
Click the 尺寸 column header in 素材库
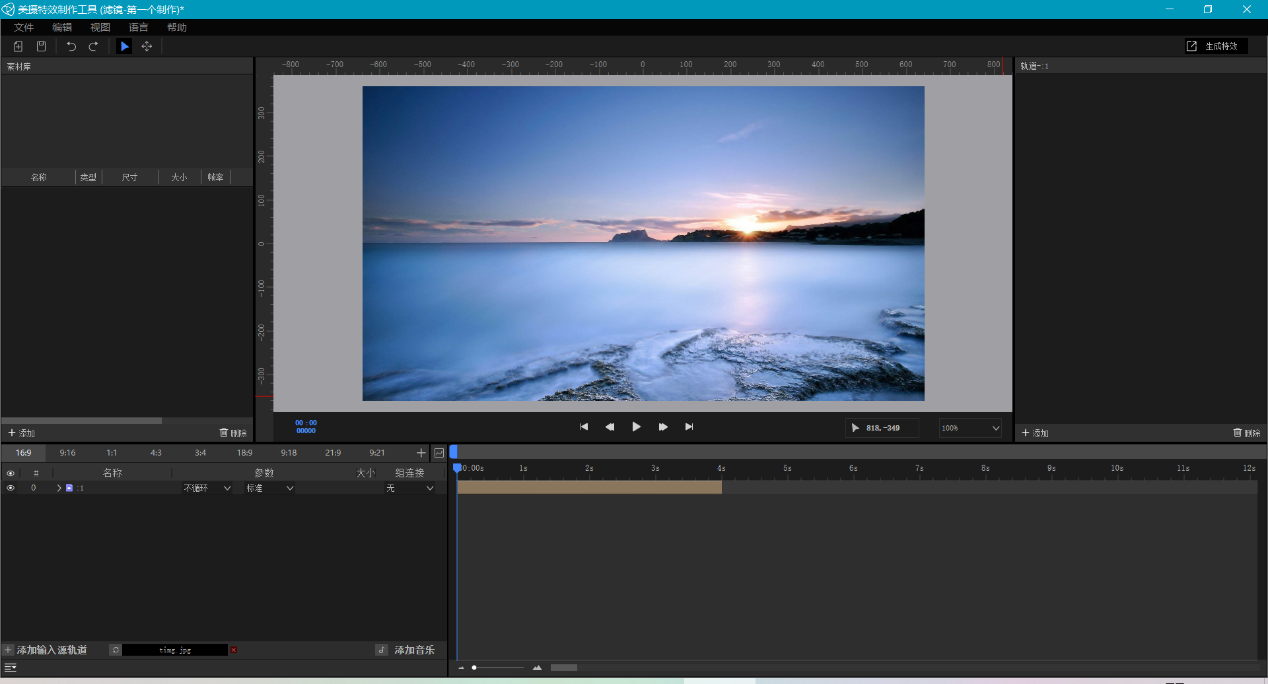pos(130,177)
